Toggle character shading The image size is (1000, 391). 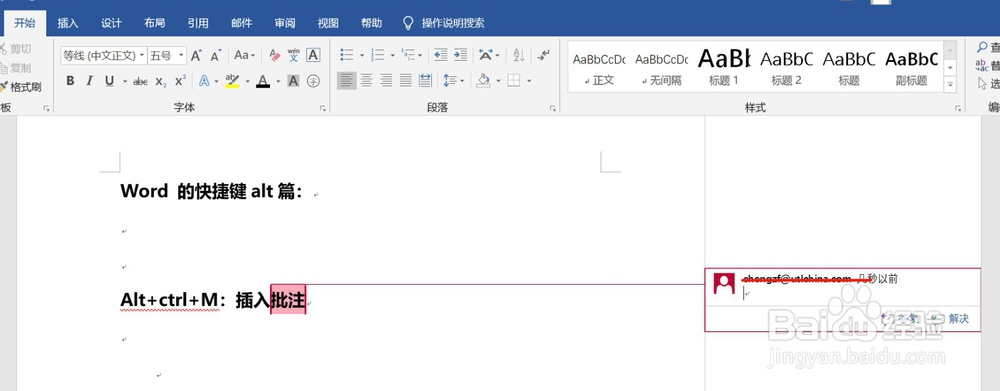293,81
